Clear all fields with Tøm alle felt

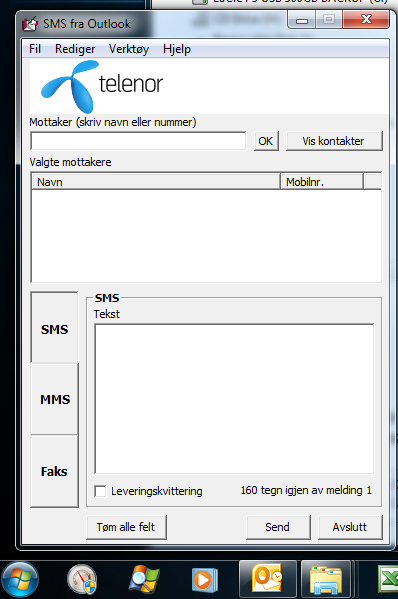pos(126,527)
